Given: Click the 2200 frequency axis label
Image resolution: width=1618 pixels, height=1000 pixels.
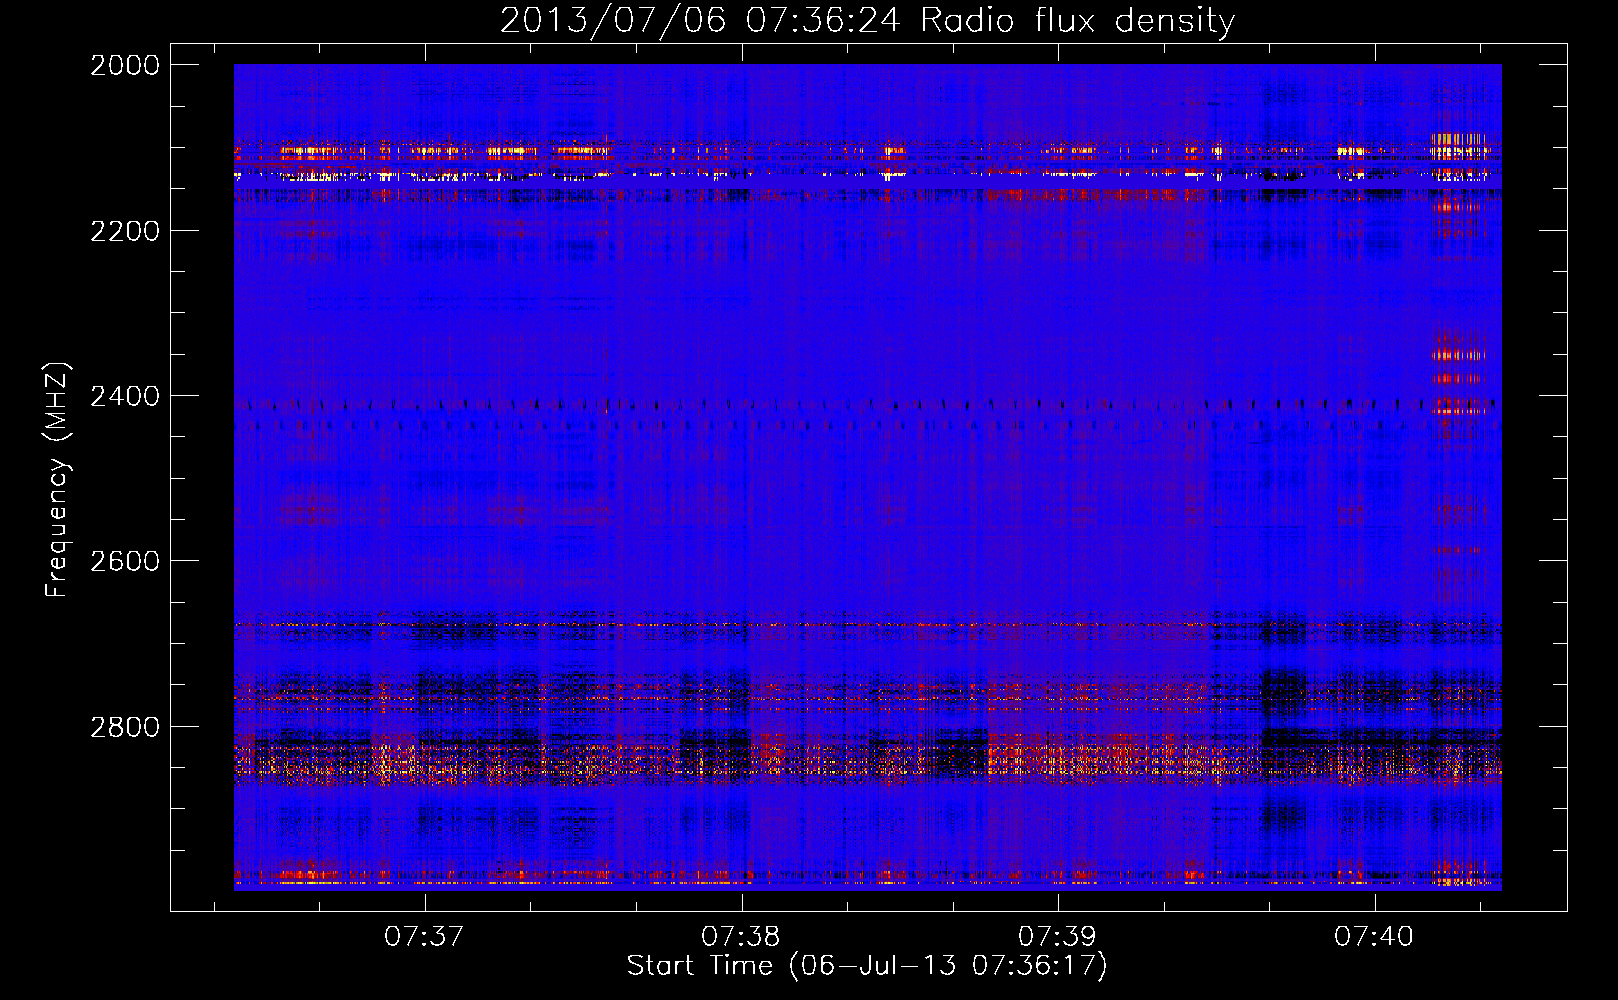Looking at the screenshot, I should point(125,231).
